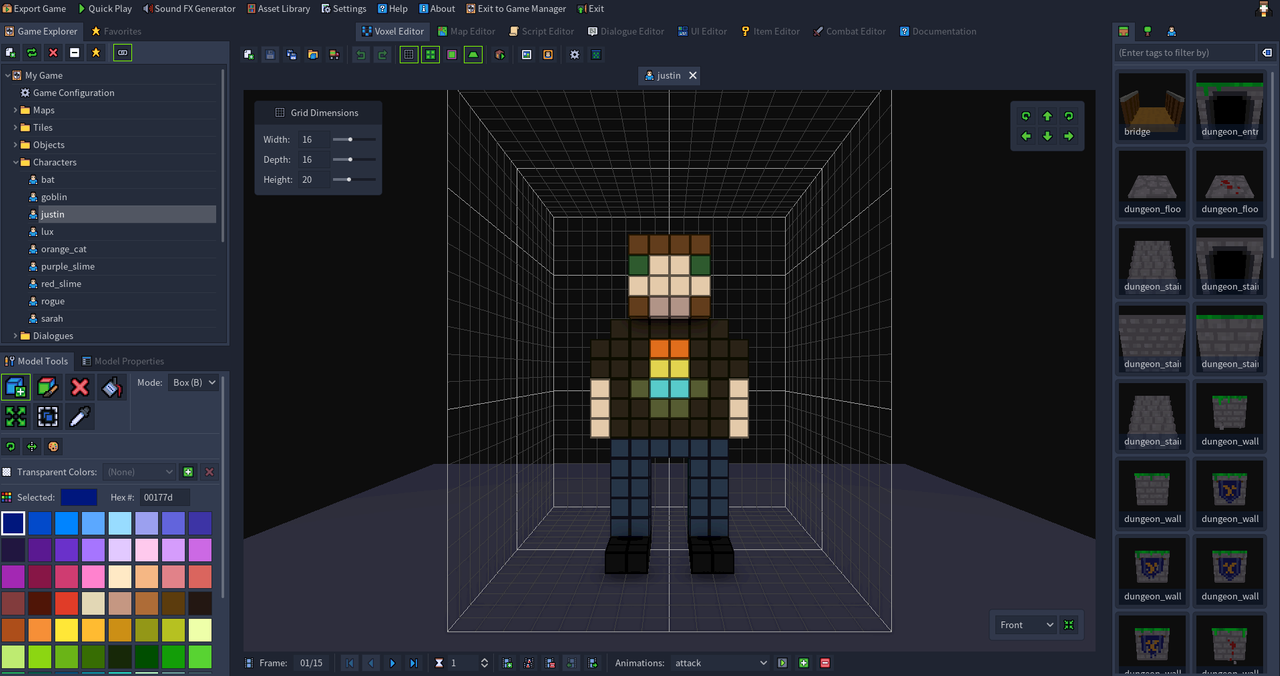Click Exit to Game Manager

tap(514, 9)
